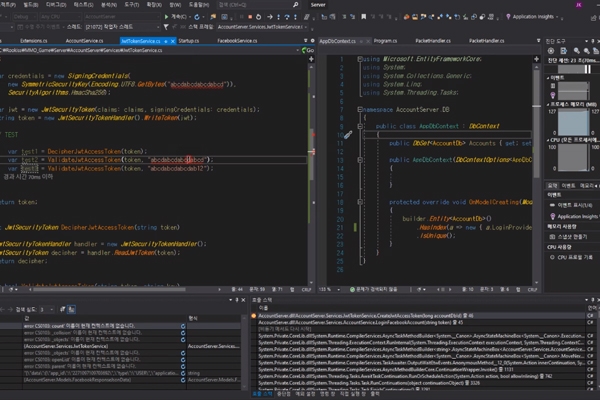This screenshot has width=600, height=400.
Task: Open the Any CPU platform dropdown
Action: coord(60,17)
